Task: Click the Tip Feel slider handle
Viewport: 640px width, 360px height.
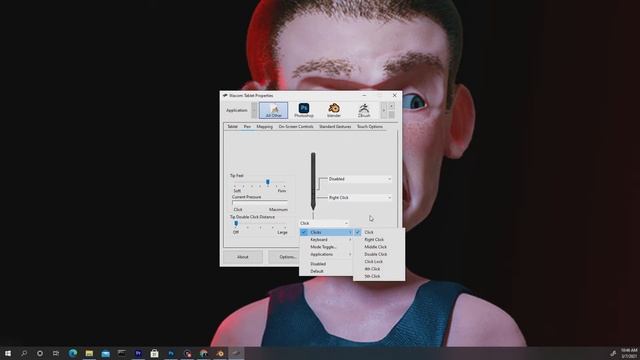Action: [268, 182]
